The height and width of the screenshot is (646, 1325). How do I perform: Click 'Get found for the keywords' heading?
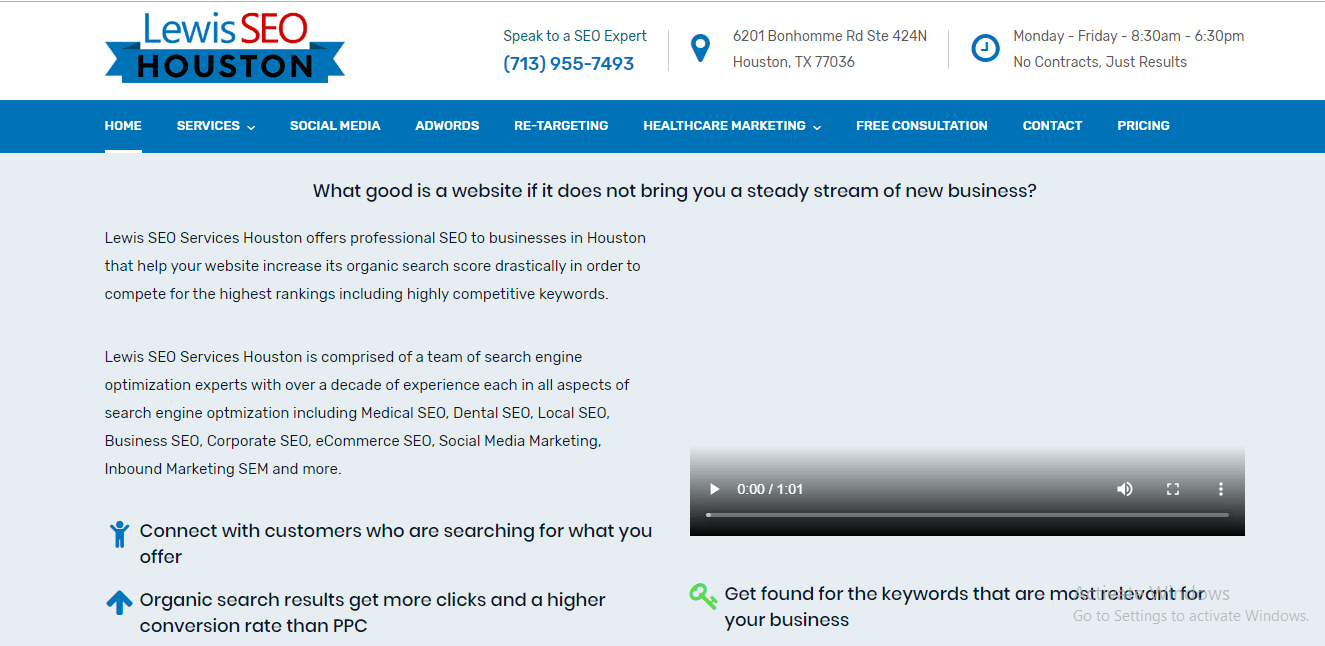pyautogui.click(x=965, y=607)
